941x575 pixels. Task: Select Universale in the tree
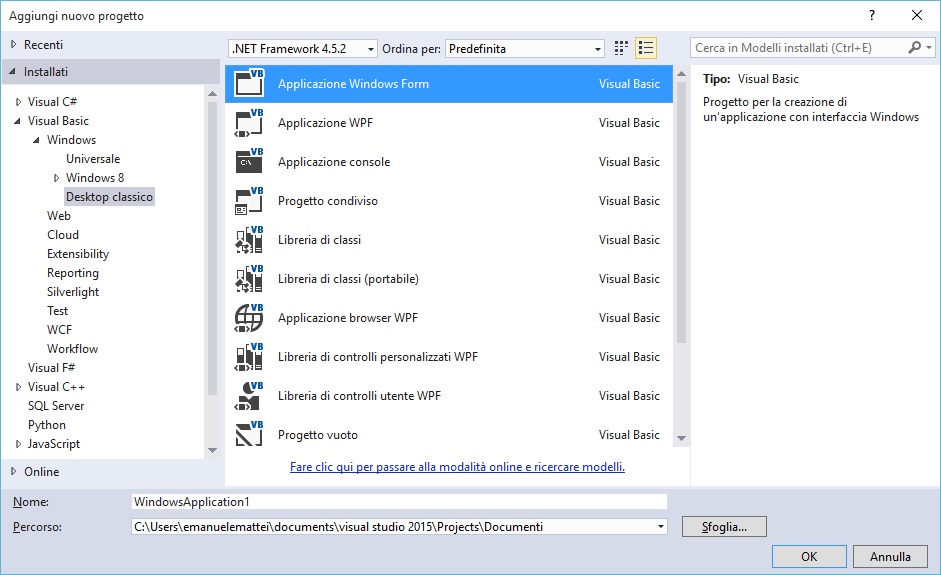pyautogui.click(x=93, y=158)
